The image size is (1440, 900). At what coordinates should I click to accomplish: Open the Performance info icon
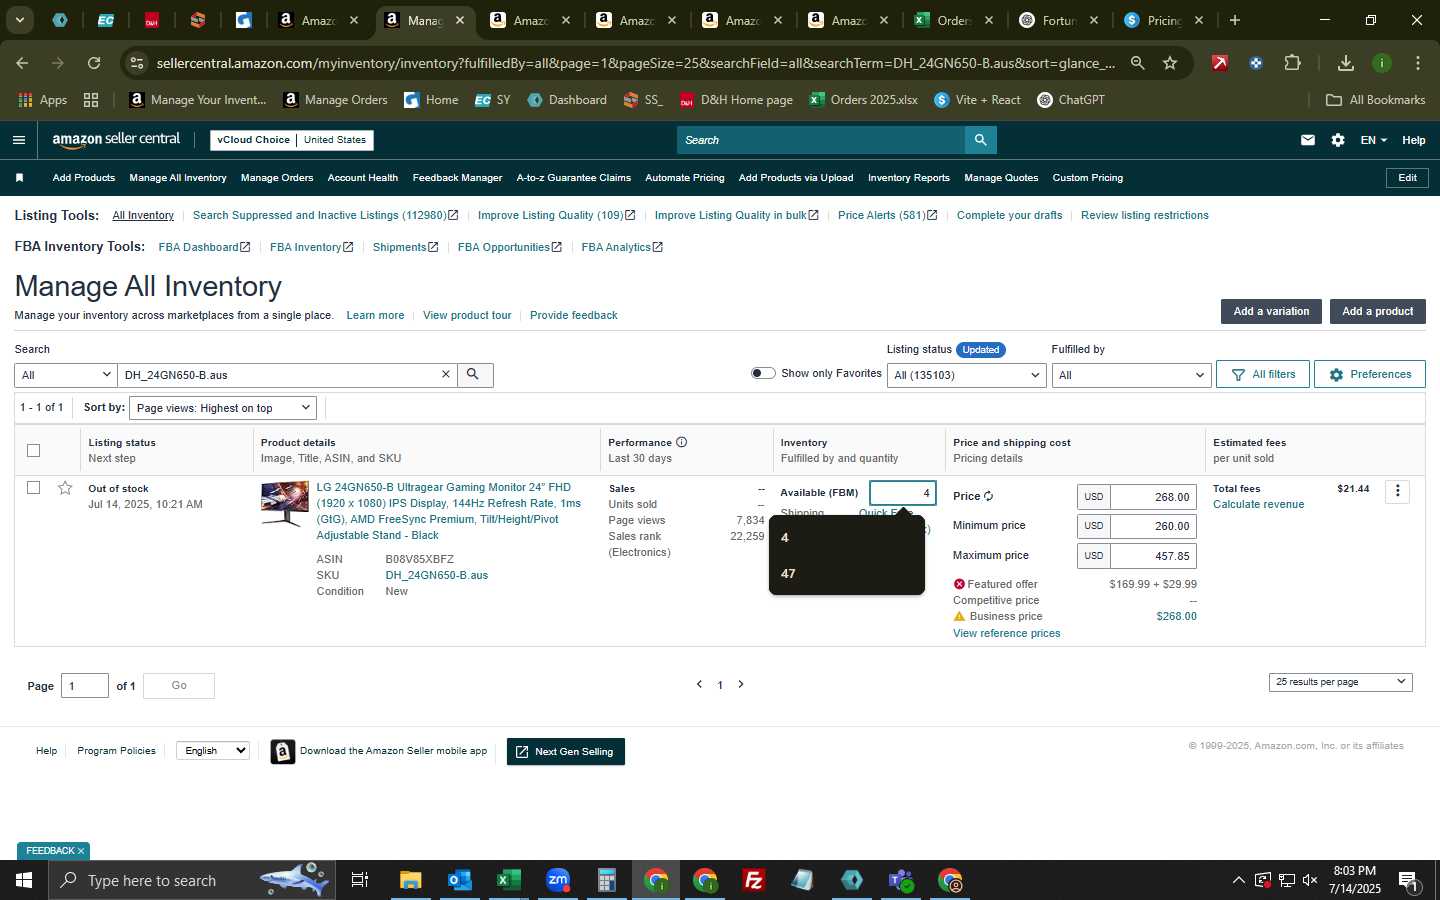coord(681,442)
